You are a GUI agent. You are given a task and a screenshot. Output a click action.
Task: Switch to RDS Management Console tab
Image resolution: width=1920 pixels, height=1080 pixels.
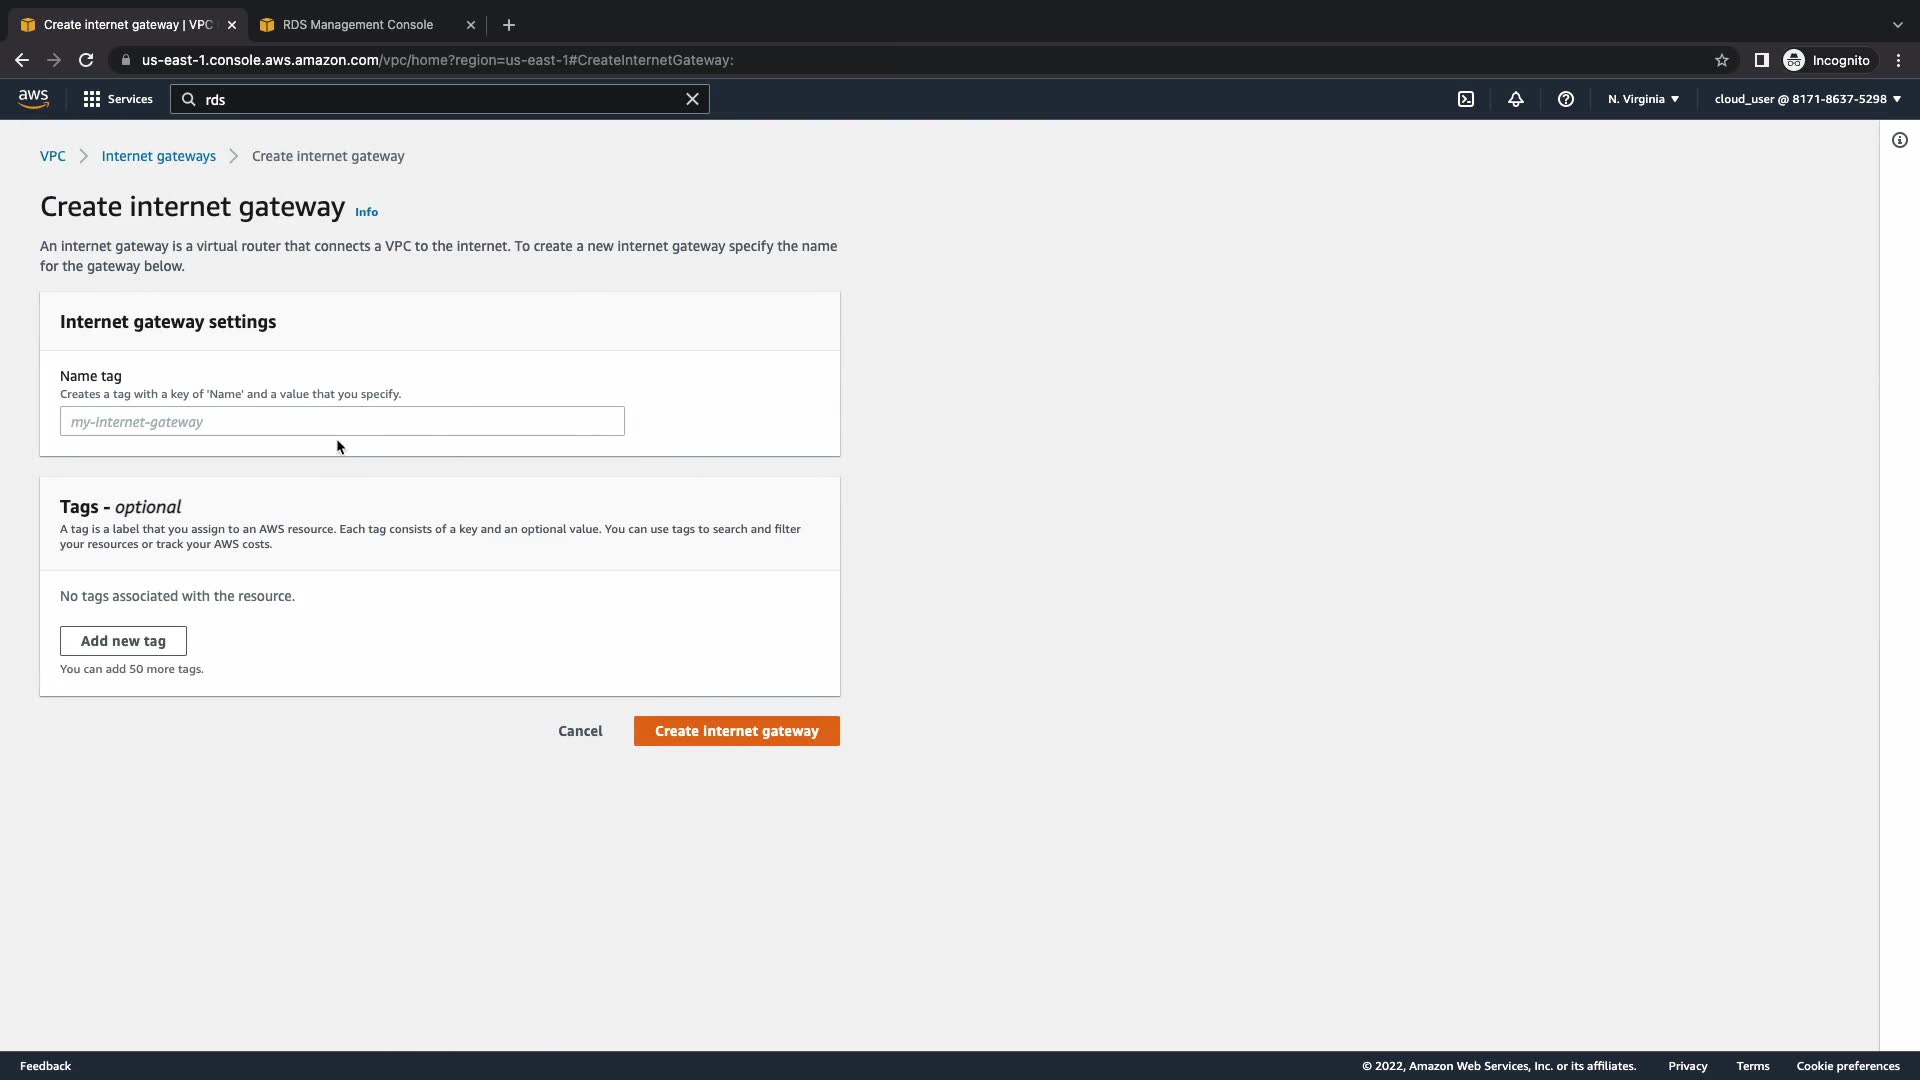358,25
